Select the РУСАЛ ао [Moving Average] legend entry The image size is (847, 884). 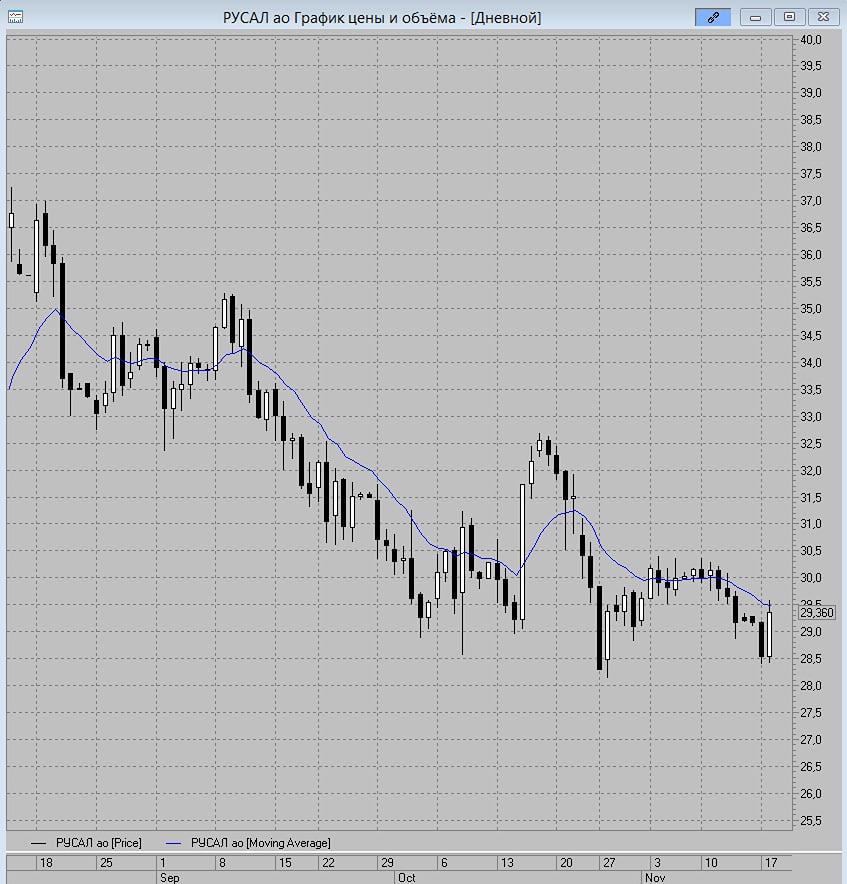pyautogui.click(x=249, y=843)
